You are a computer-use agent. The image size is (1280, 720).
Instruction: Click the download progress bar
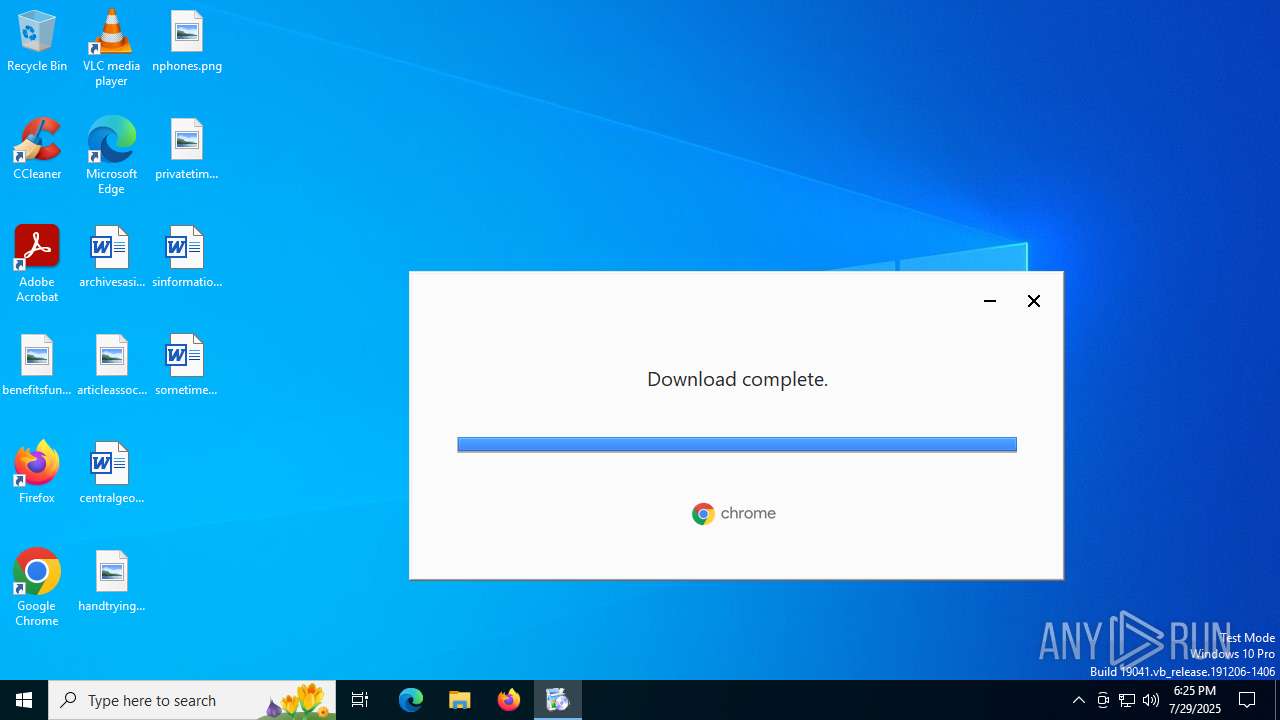pyautogui.click(x=737, y=444)
